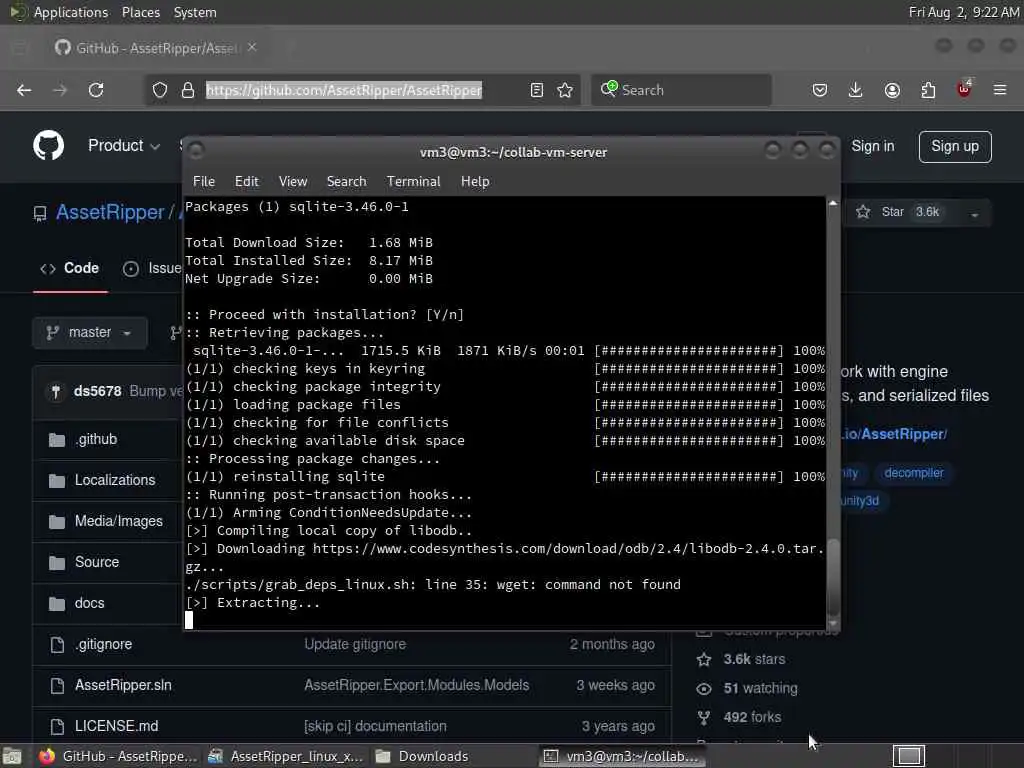Switch to vm3@vm3 terminal taskbar window
The height and width of the screenshot is (768, 1024).
623,756
